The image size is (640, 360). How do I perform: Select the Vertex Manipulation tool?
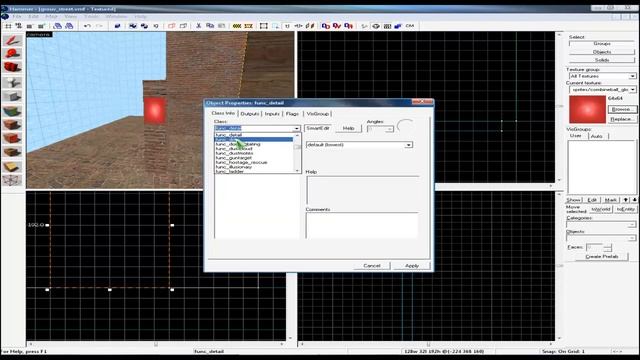pyautogui.click(x=12, y=180)
